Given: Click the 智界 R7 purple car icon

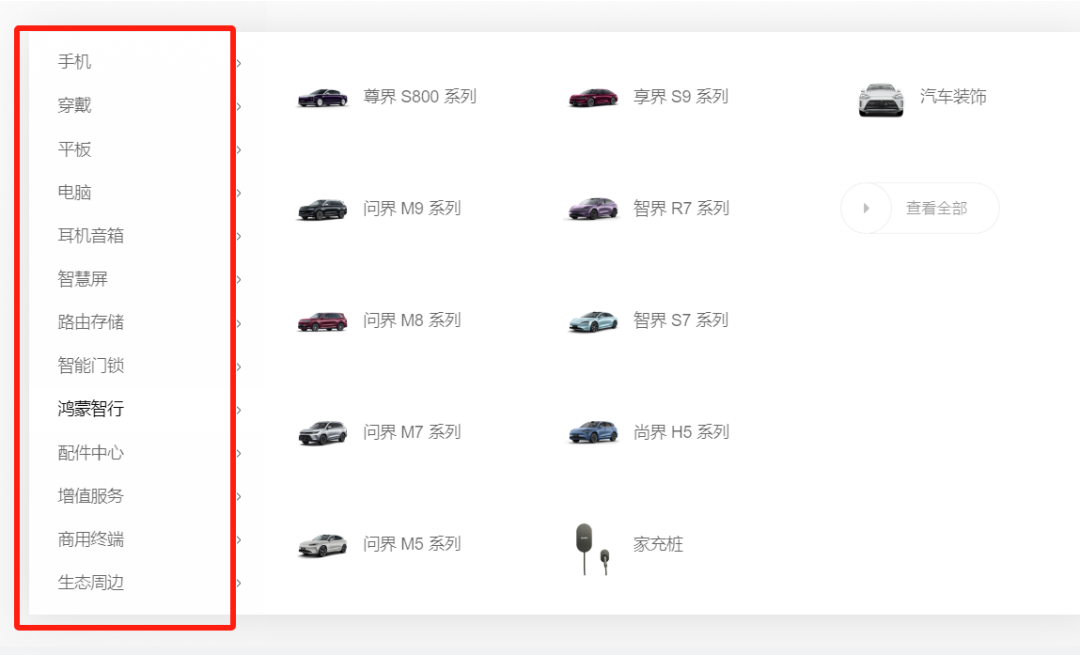Looking at the screenshot, I should tap(593, 209).
